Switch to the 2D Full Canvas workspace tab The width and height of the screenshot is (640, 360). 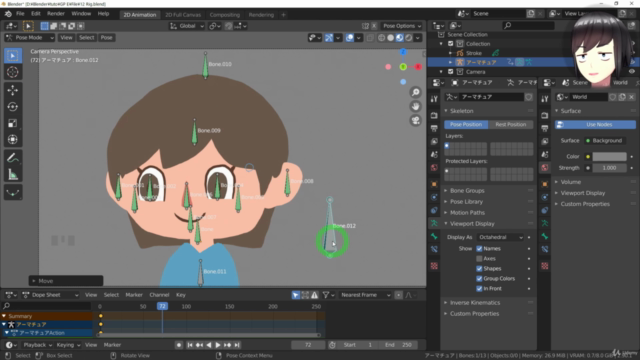(x=183, y=15)
